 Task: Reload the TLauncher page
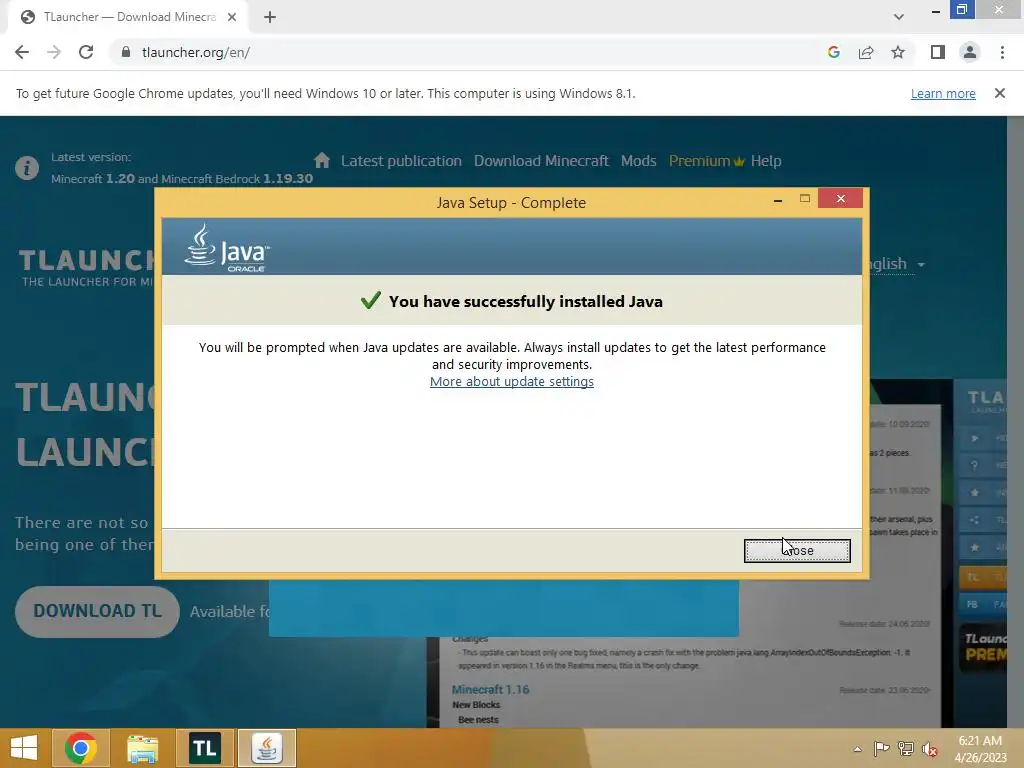pos(86,52)
